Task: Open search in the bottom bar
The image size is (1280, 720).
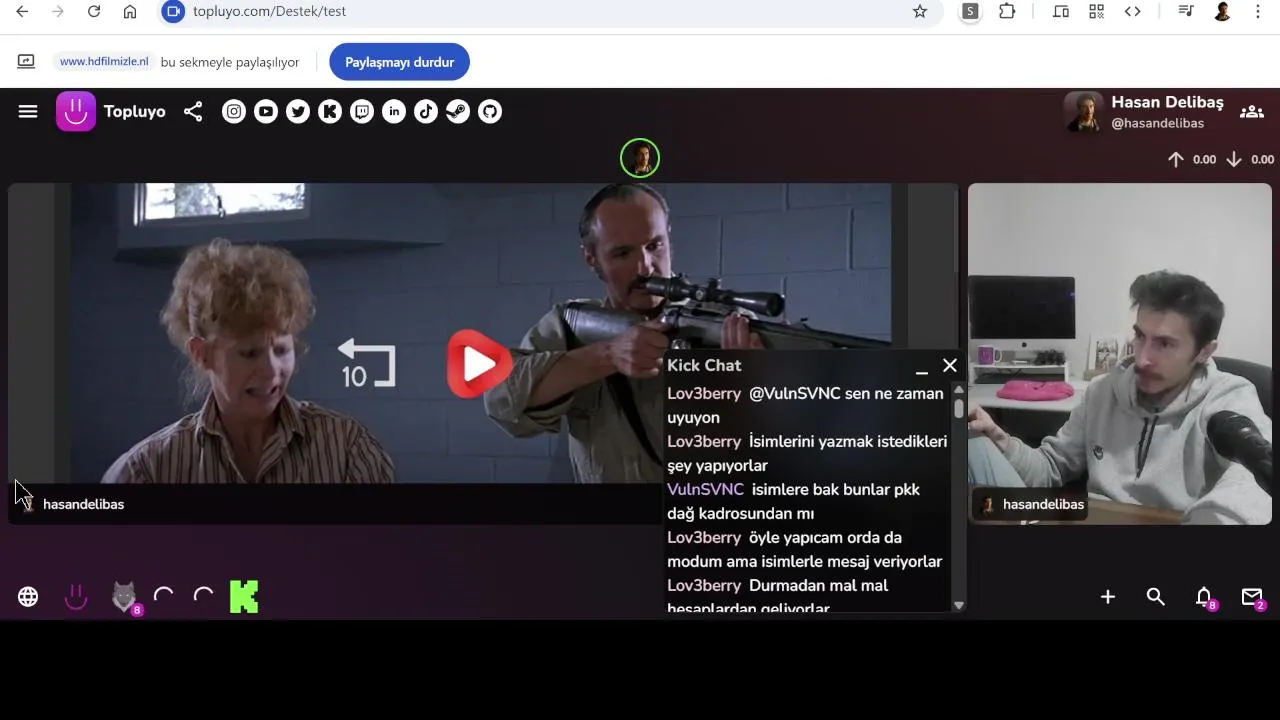Action: [1156, 597]
